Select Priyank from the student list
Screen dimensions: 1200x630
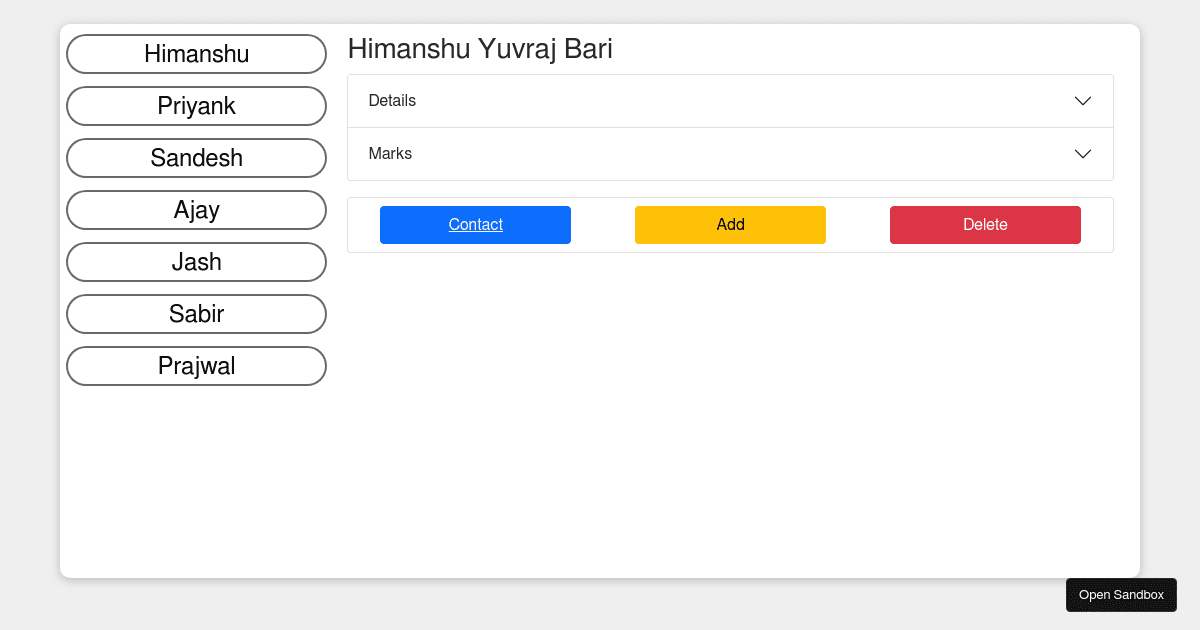click(196, 106)
